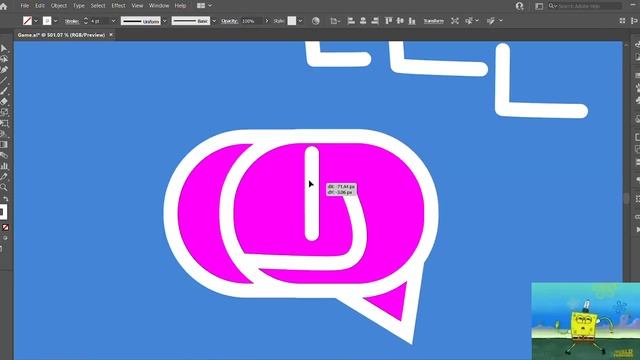
Task: Open the View menu
Action: [138, 6]
